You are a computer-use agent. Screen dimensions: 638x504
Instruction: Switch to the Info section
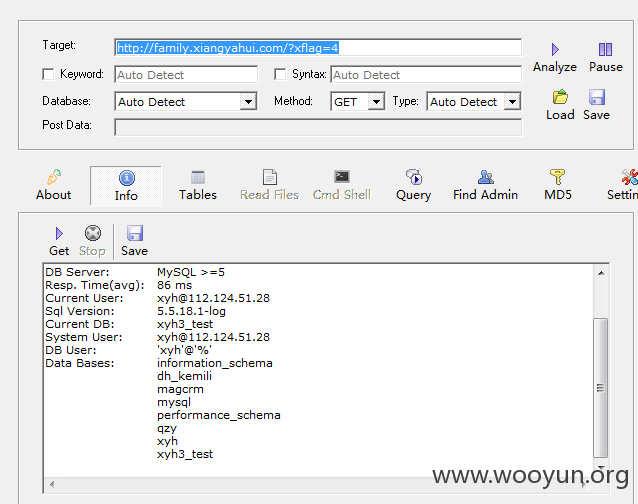pyautogui.click(x=126, y=186)
